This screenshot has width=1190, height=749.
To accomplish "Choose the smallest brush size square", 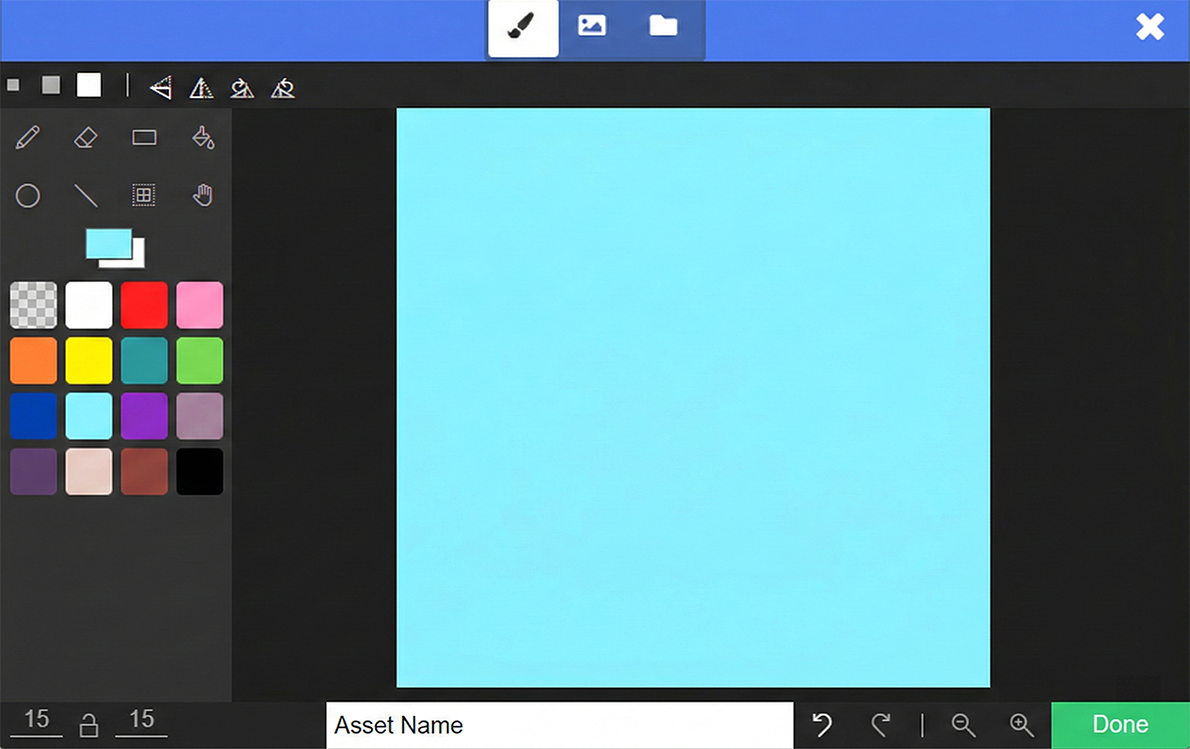I will pos(13,86).
